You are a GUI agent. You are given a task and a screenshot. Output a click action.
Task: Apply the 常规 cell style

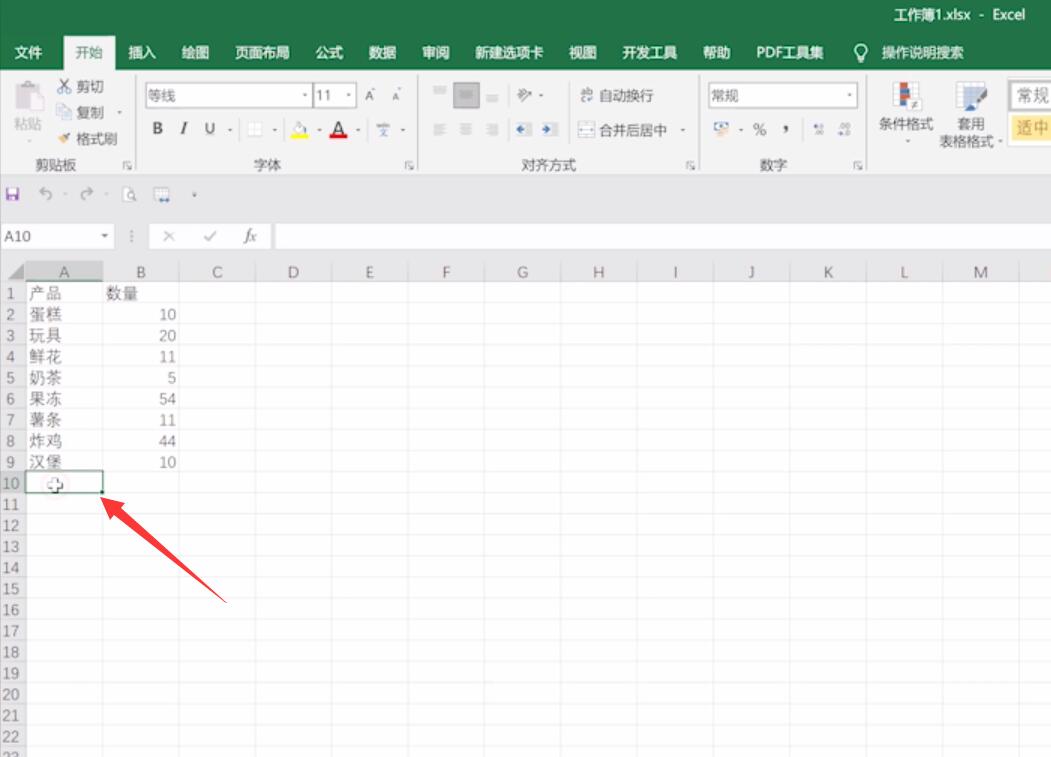point(1031,95)
